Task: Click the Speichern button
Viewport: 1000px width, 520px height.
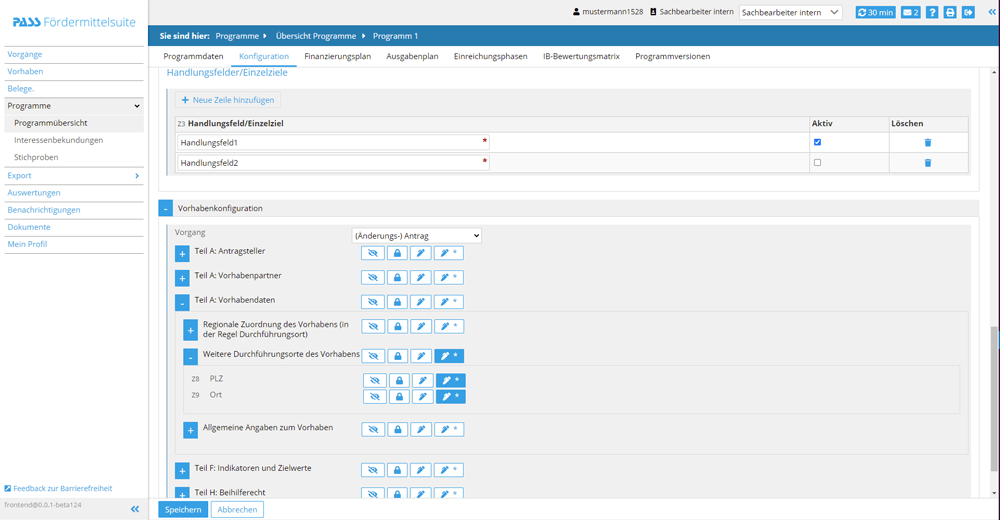Action: (x=183, y=509)
